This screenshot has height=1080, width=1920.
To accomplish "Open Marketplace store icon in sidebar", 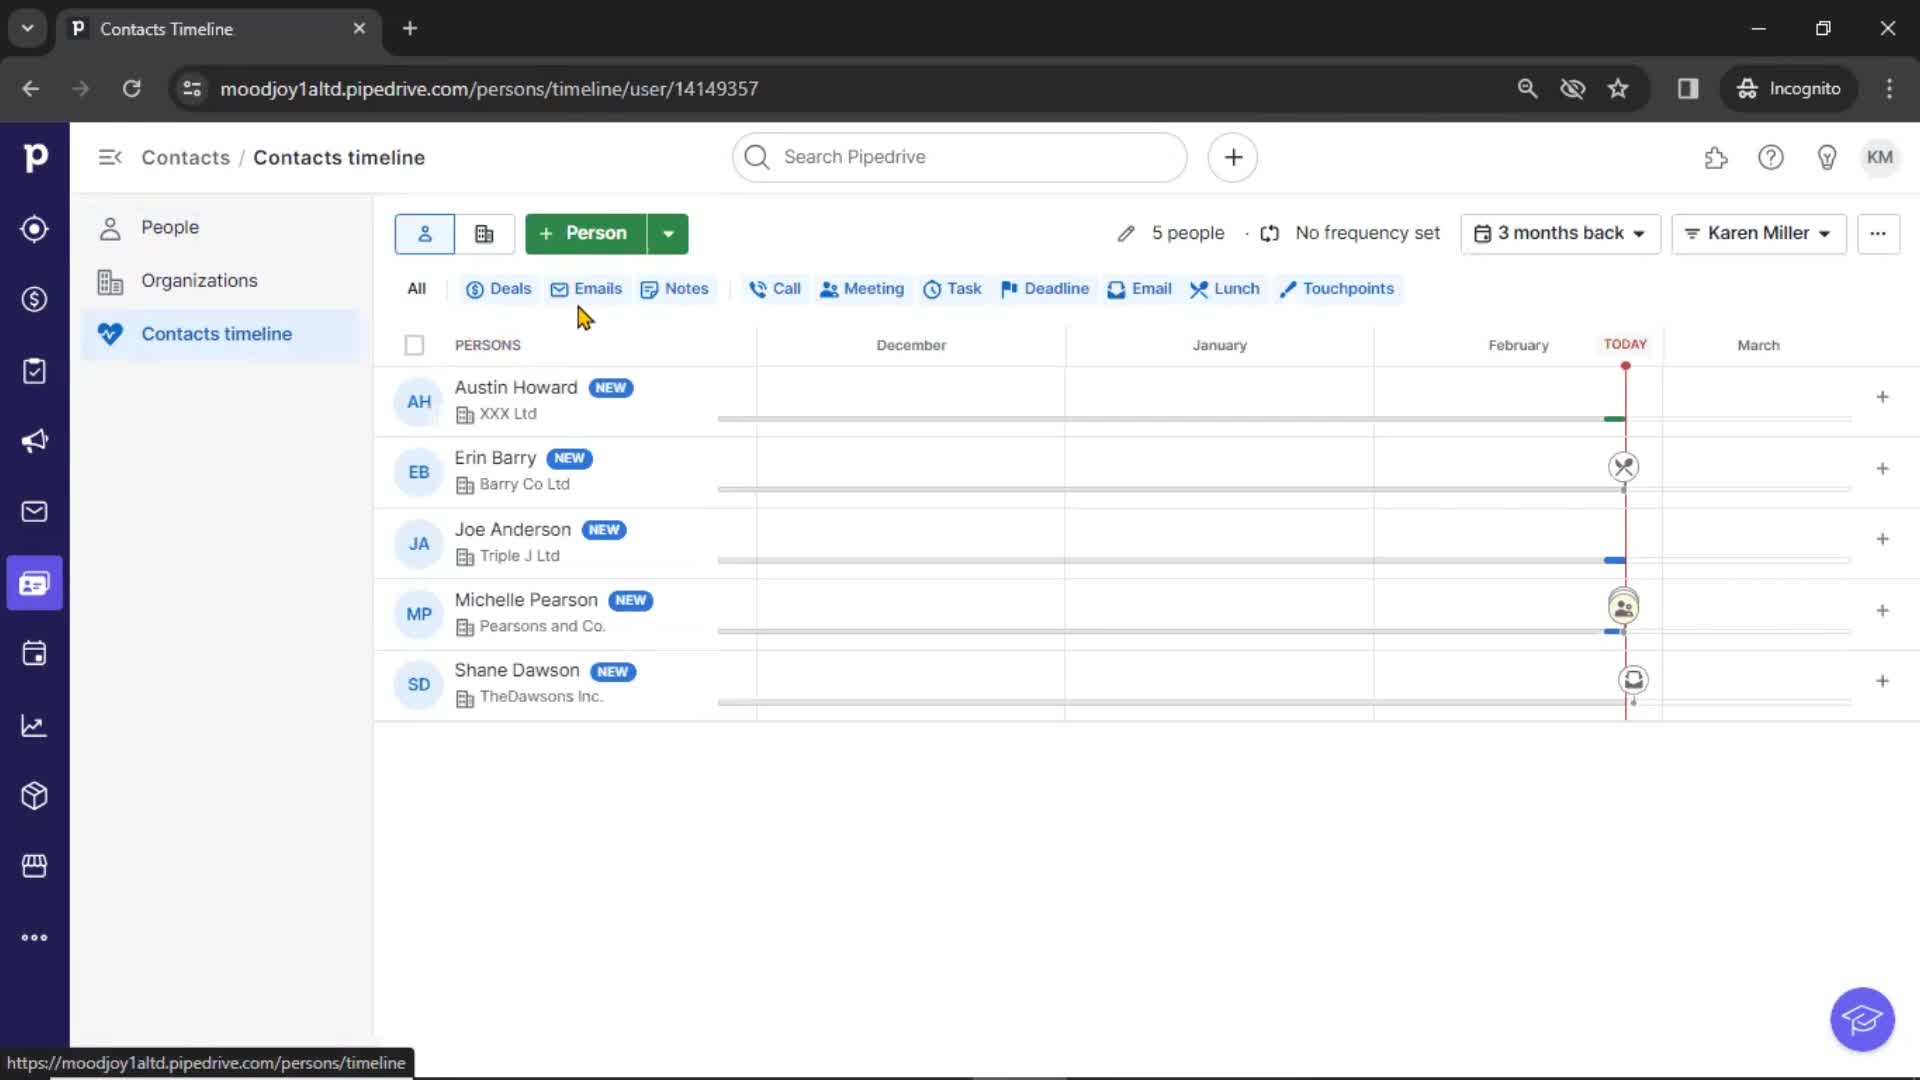I will pyautogui.click(x=34, y=866).
